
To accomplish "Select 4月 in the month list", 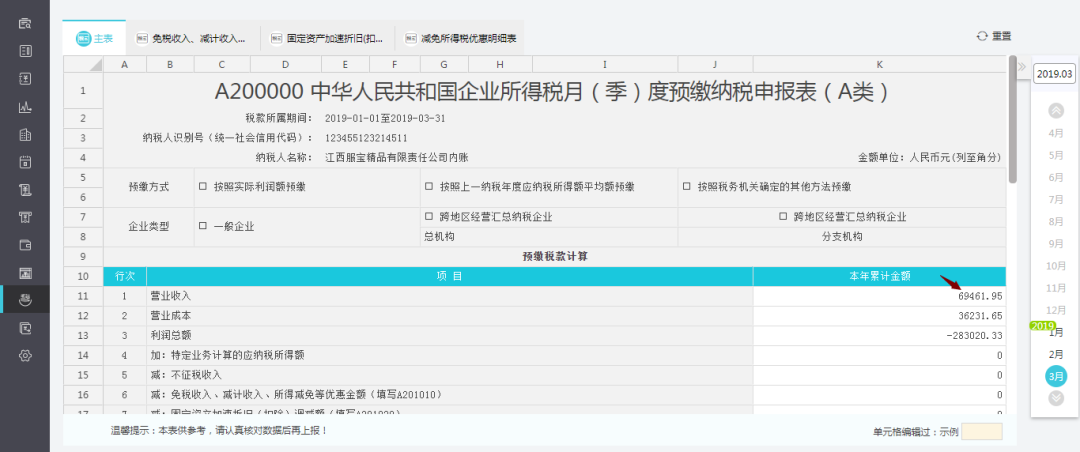I will click(1055, 133).
